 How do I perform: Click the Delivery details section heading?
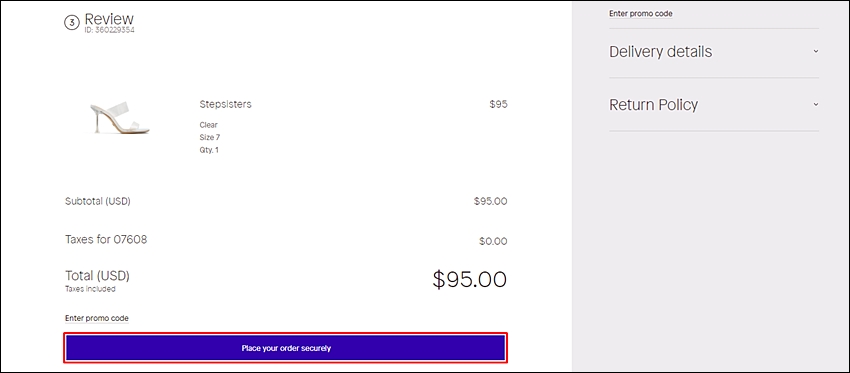pyautogui.click(x=660, y=52)
